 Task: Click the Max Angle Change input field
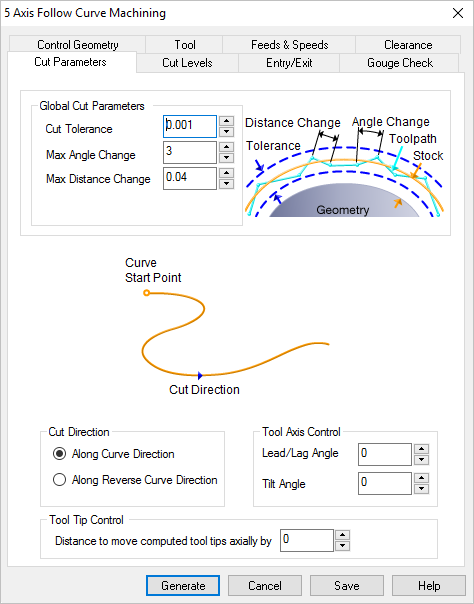pos(190,152)
